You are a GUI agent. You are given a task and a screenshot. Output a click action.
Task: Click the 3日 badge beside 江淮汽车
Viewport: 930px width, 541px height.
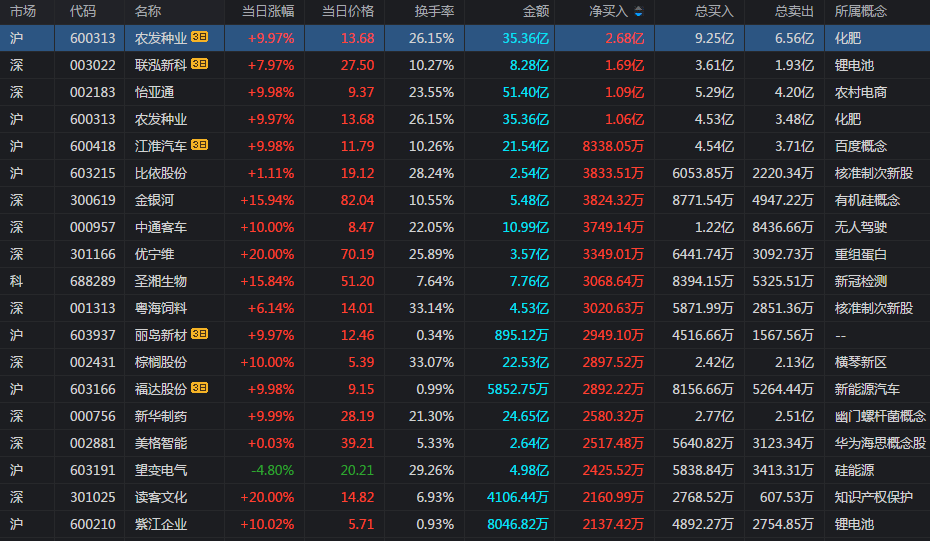(x=199, y=145)
